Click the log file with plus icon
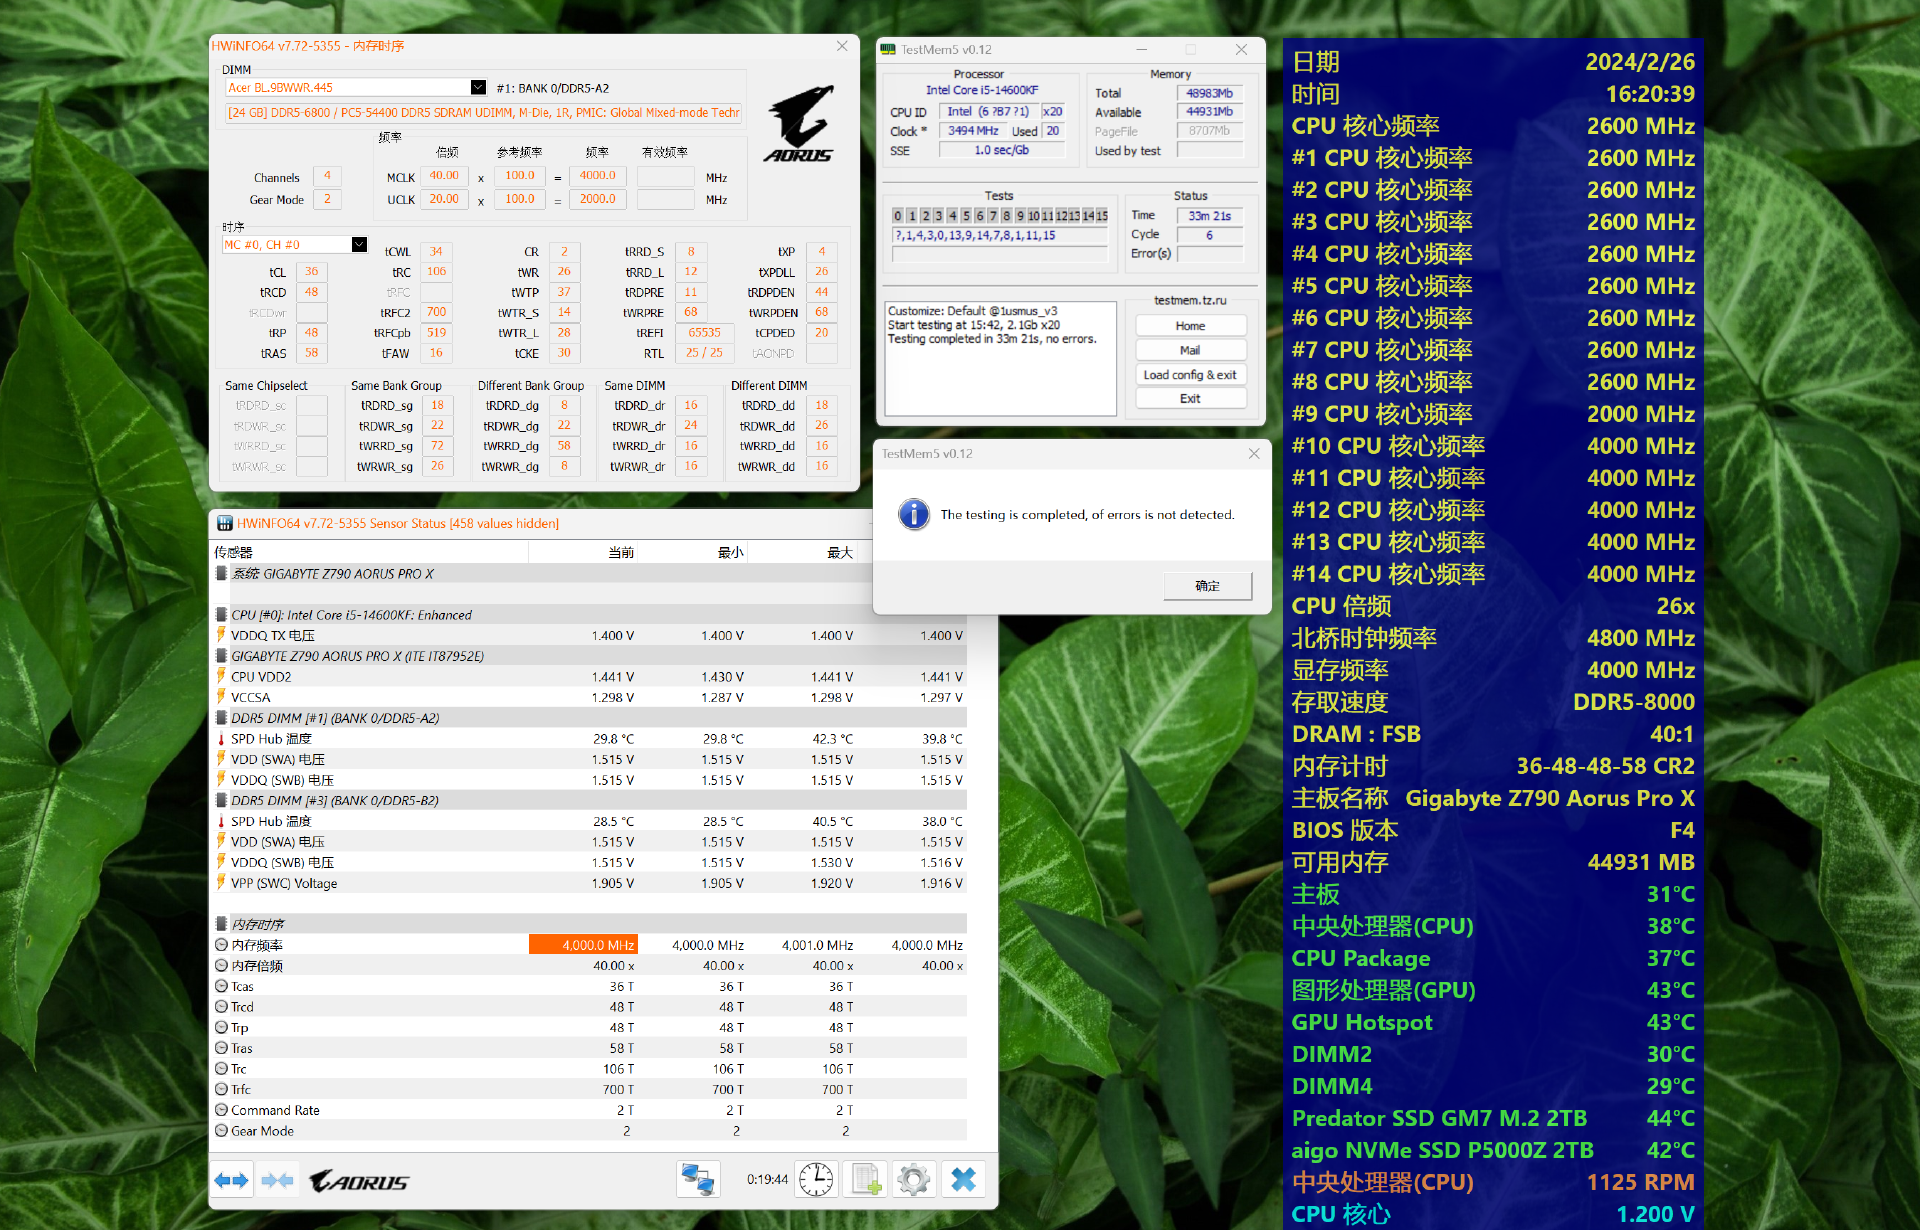The height and width of the screenshot is (1230, 1920). [865, 1180]
